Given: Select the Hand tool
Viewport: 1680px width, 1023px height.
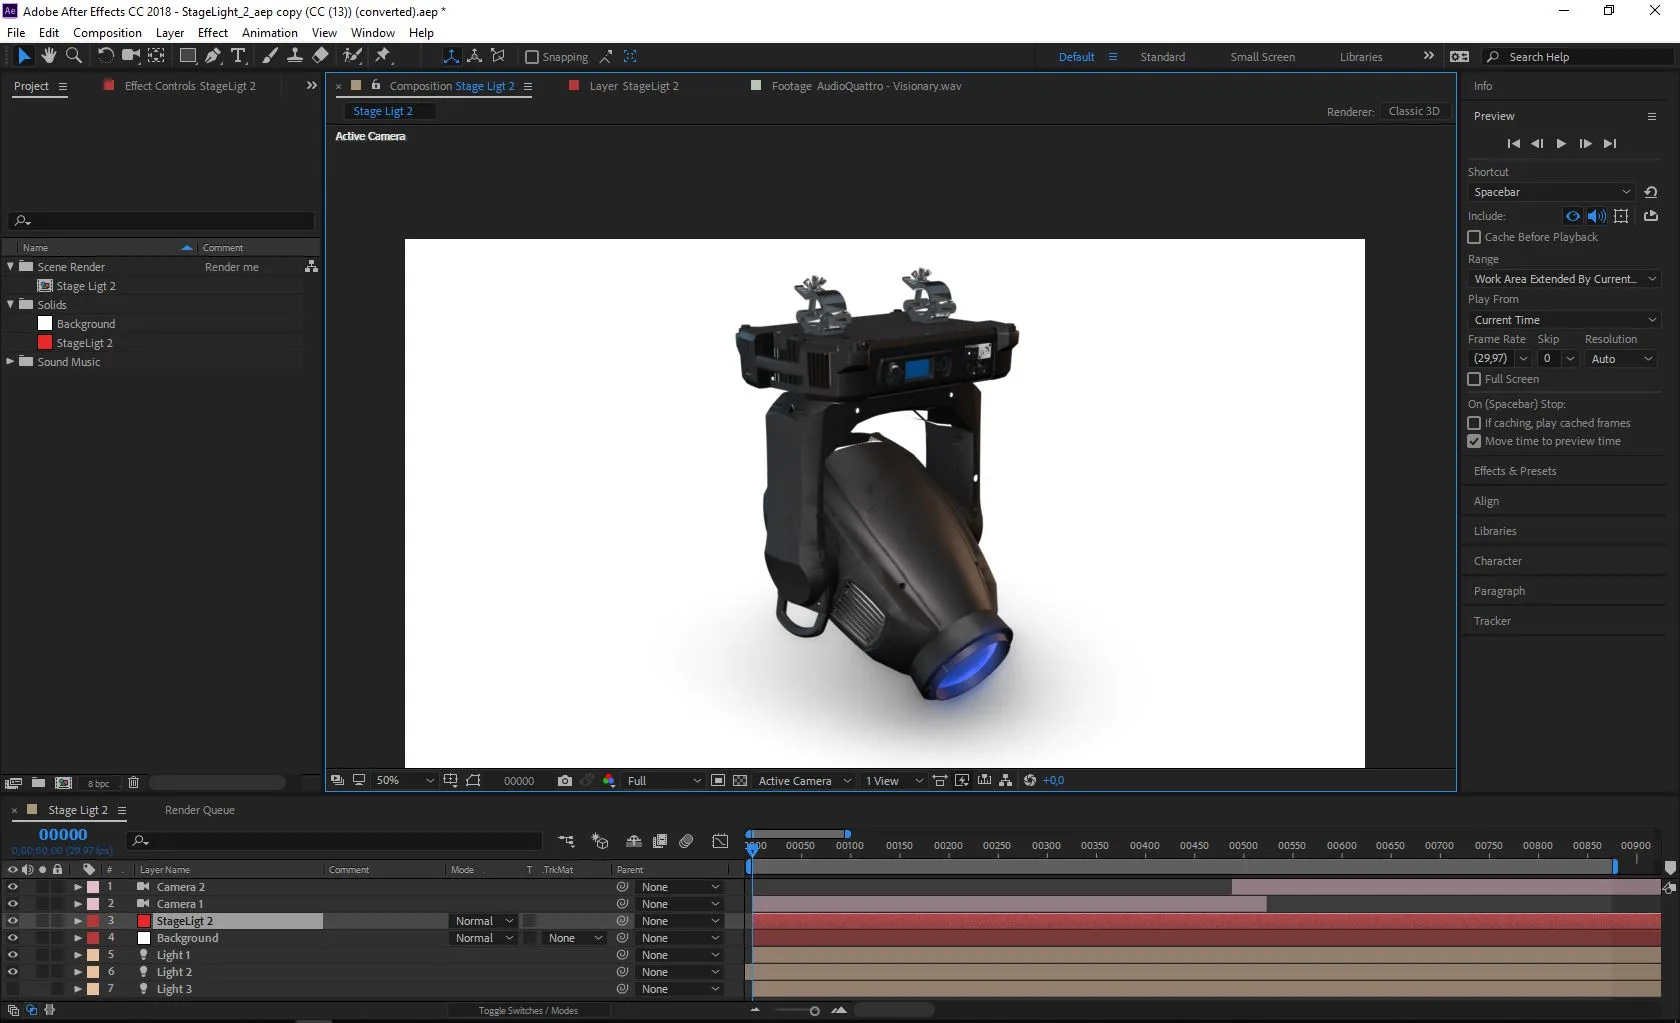Looking at the screenshot, I should pos(48,56).
